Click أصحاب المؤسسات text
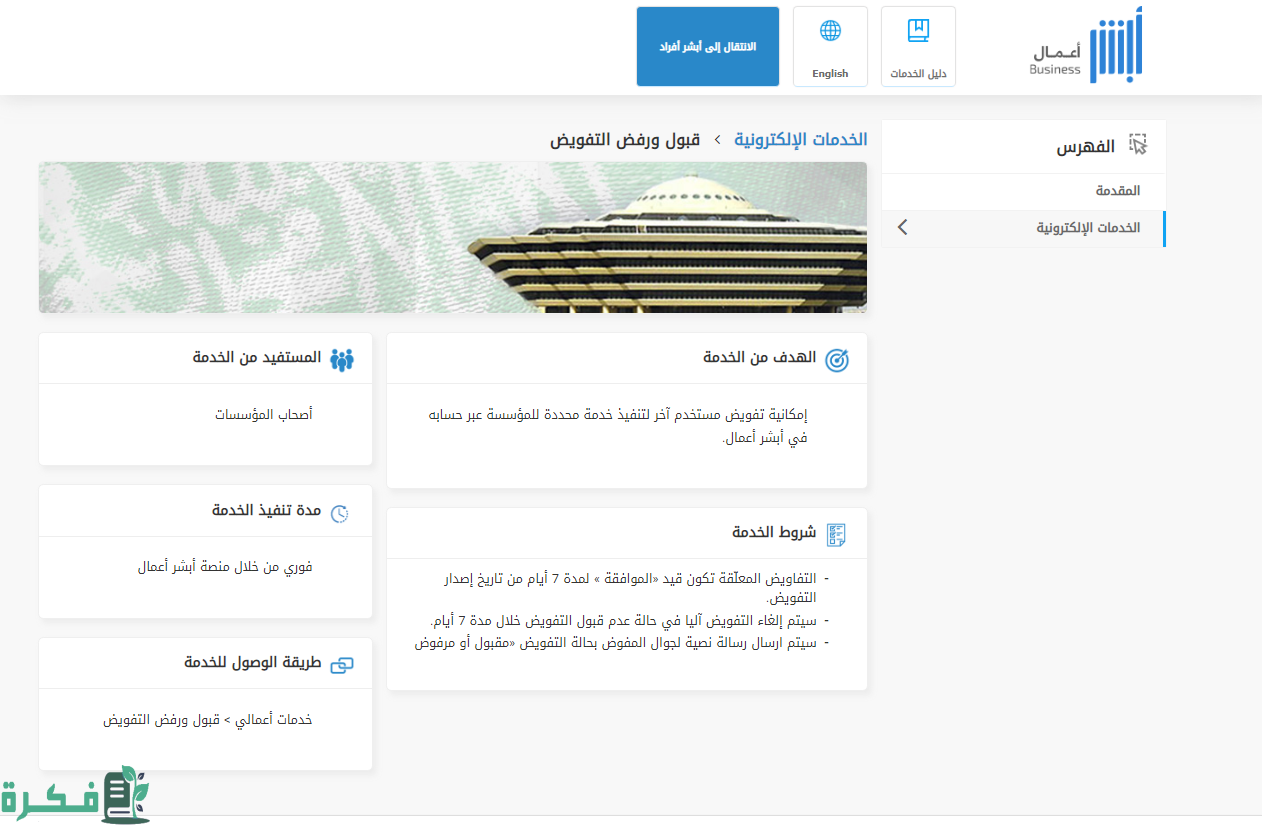This screenshot has height=825, width=1262. click(x=264, y=414)
